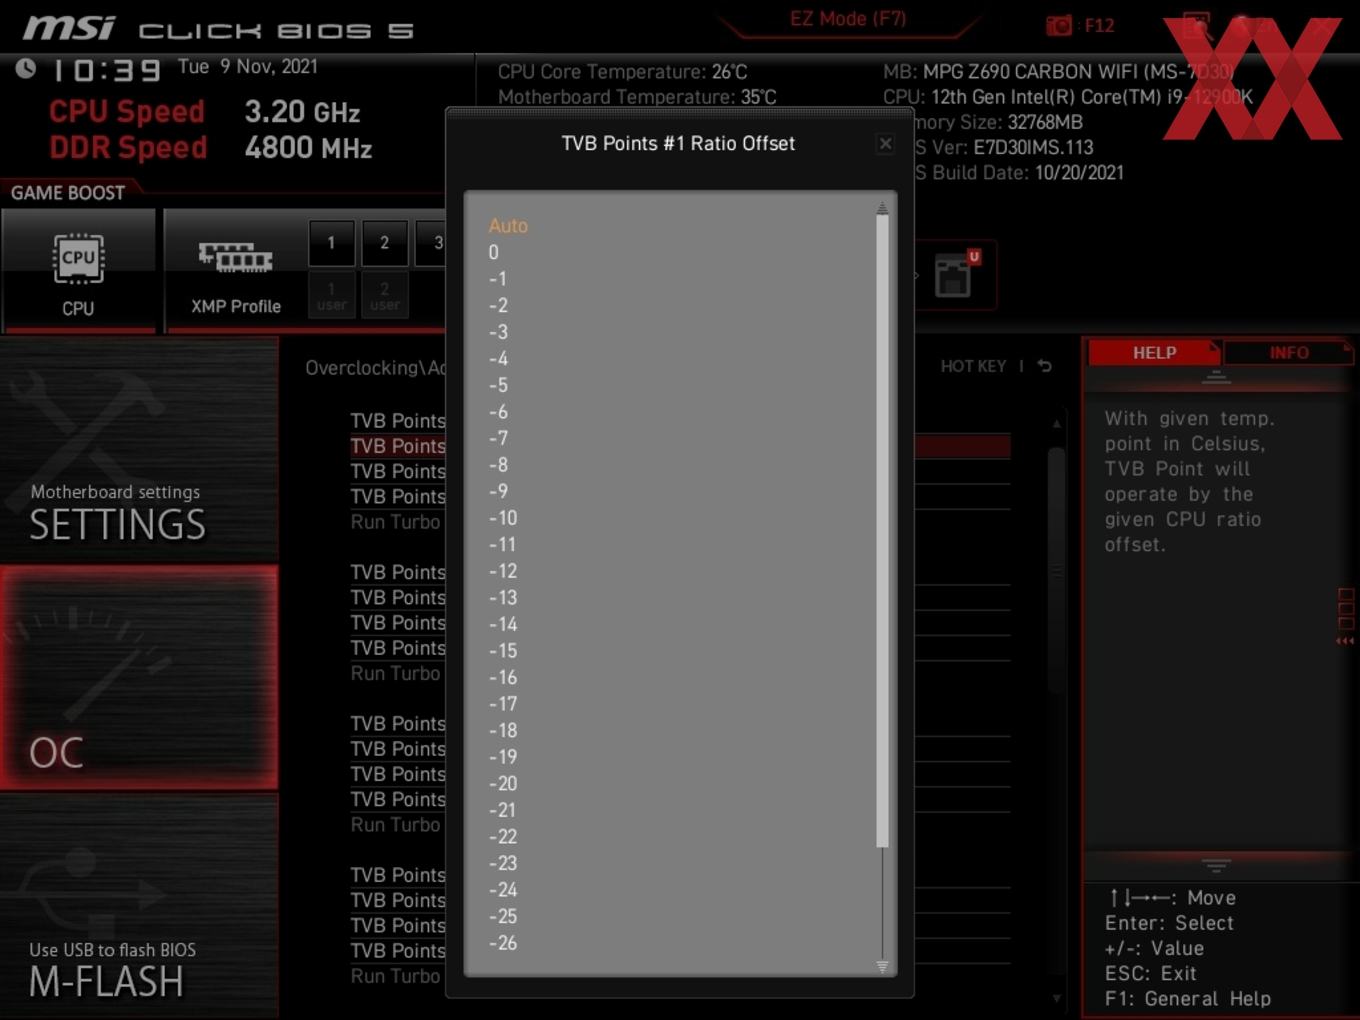The width and height of the screenshot is (1360, 1020).
Task: Select offset value -21
Action: 503,810
